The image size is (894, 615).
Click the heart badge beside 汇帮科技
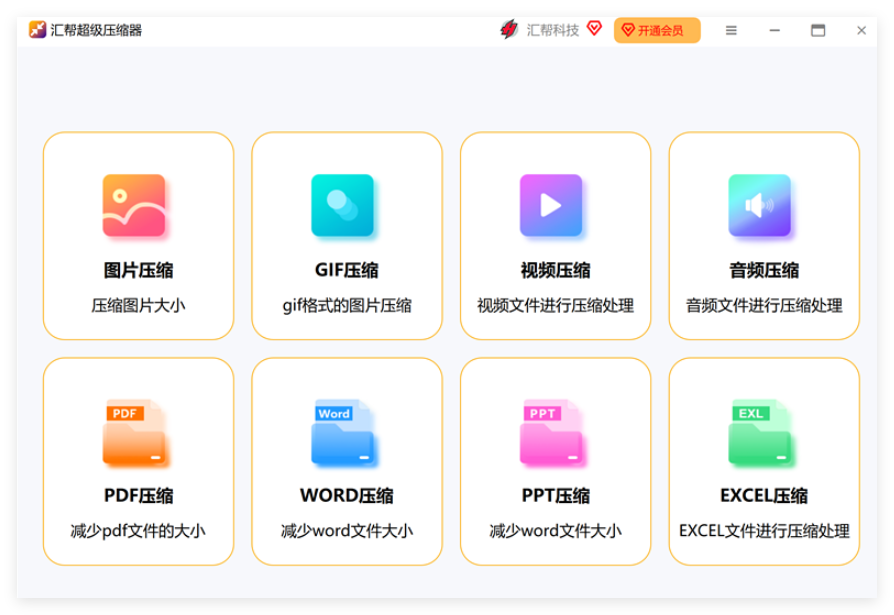point(594,29)
